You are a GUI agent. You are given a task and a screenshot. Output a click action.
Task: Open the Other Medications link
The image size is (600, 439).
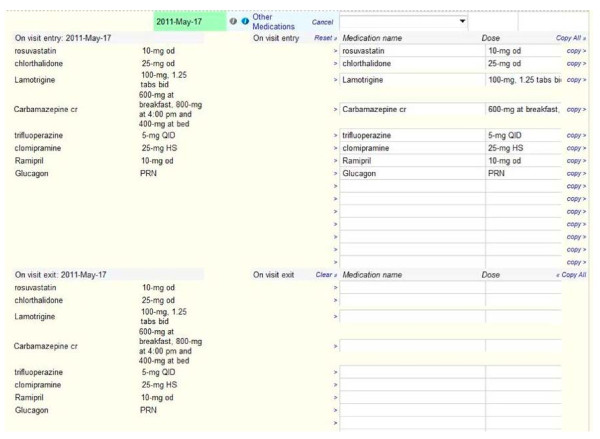(x=273, y=22)
